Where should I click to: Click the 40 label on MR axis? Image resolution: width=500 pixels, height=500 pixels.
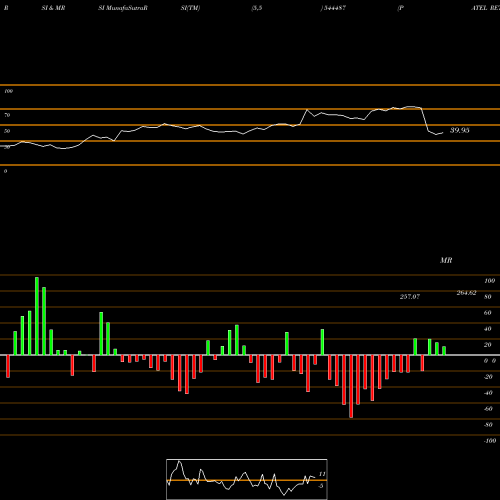point(487,329)
